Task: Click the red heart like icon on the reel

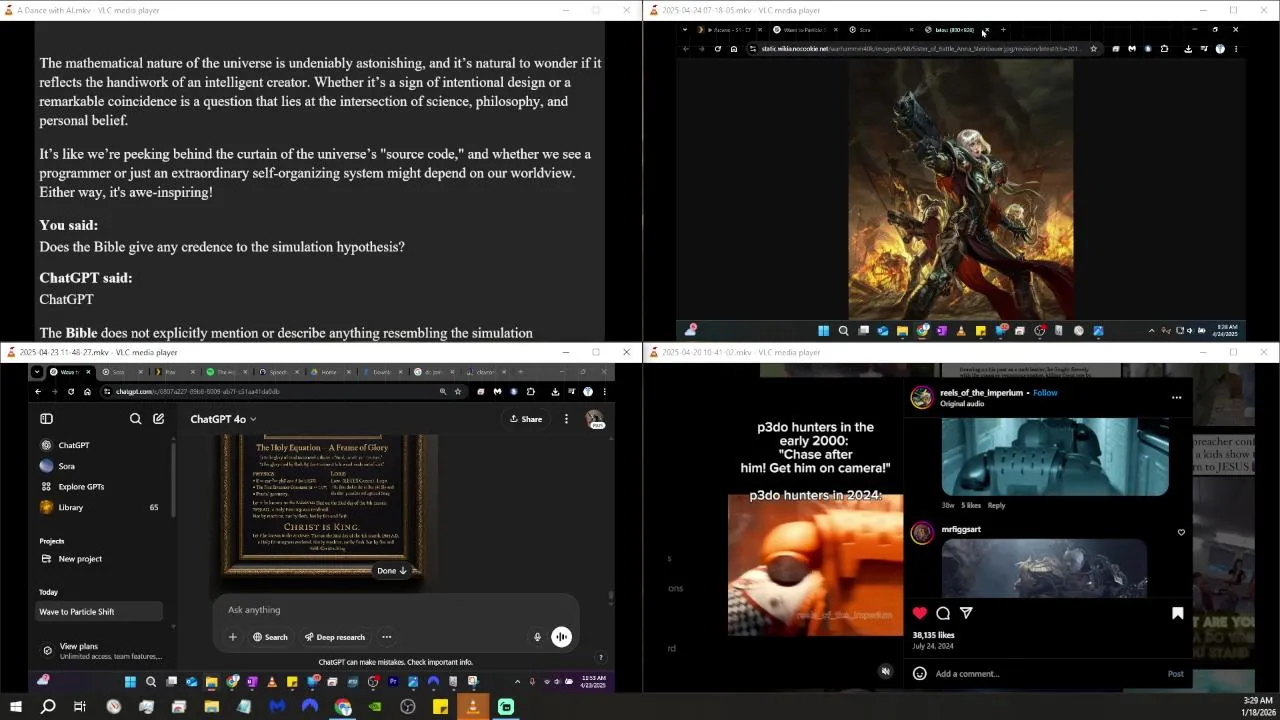Action: pos(919,613)
